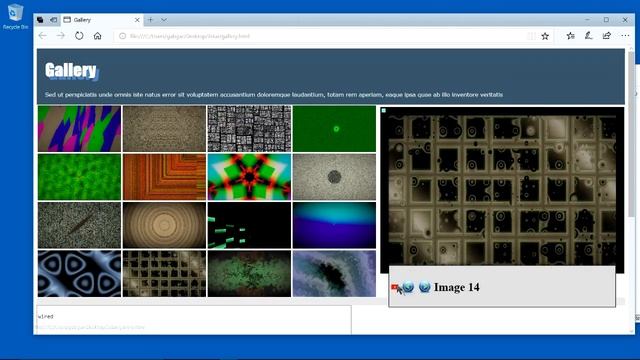The width and height of the screenshot is (640, 360).
Task: Select the tan concentric rings thumbnail
Action: click(x=164, y=225)
